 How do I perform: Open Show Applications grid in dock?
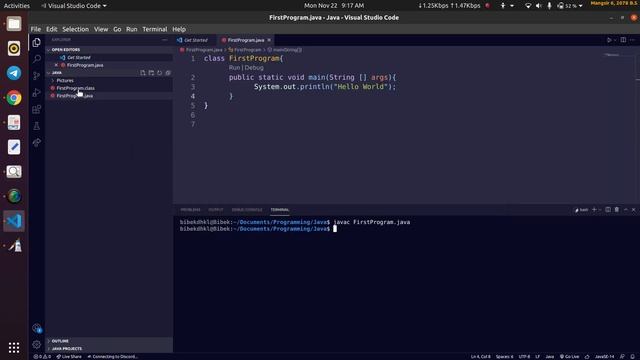point(14,347)
